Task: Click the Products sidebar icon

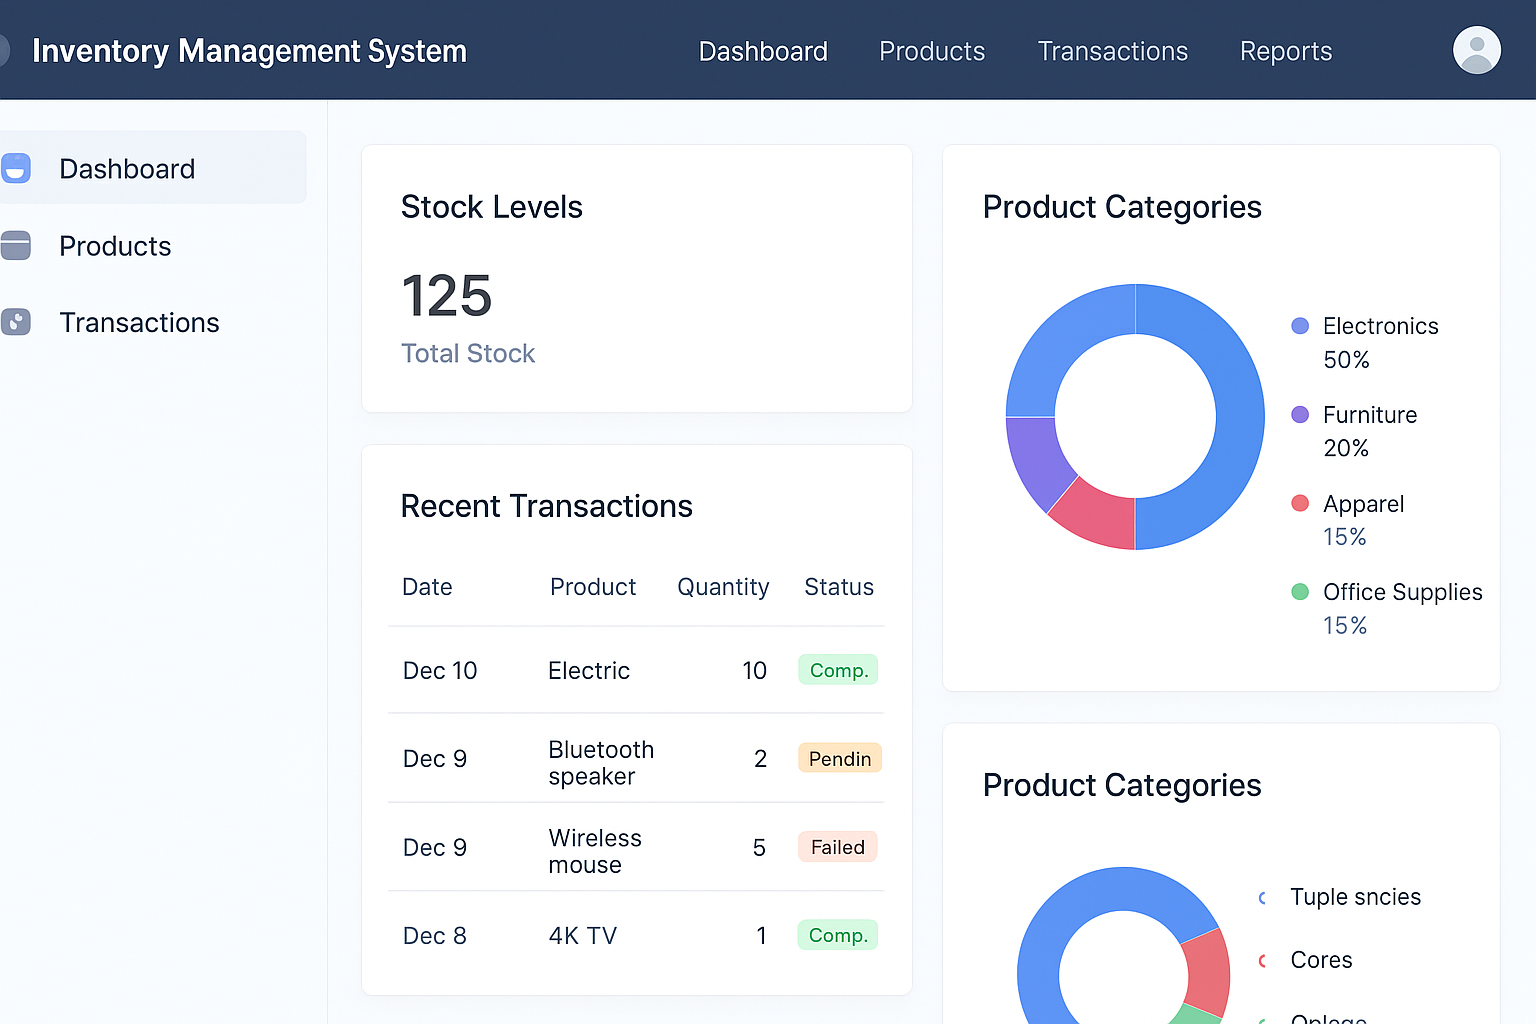Action: pyautogui.click(x=16, y=245)
